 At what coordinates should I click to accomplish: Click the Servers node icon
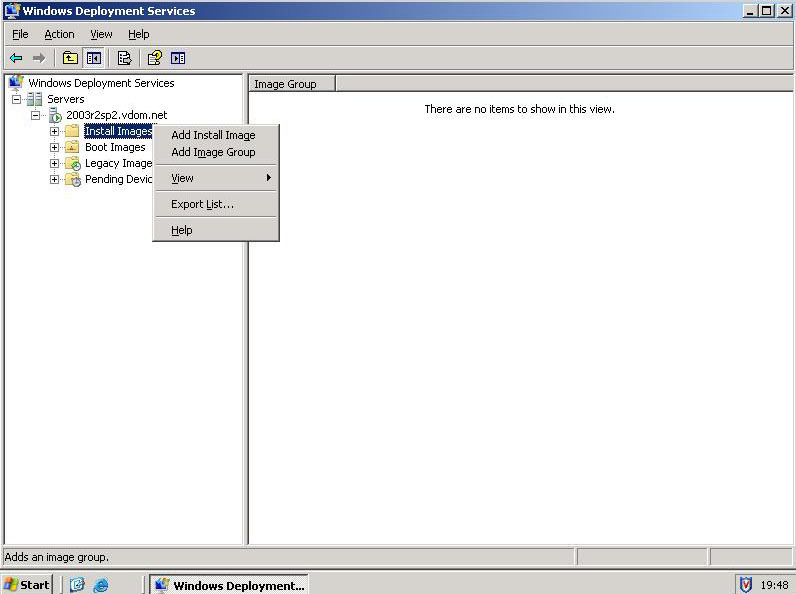pyautogui.click(x=35, y=99)
